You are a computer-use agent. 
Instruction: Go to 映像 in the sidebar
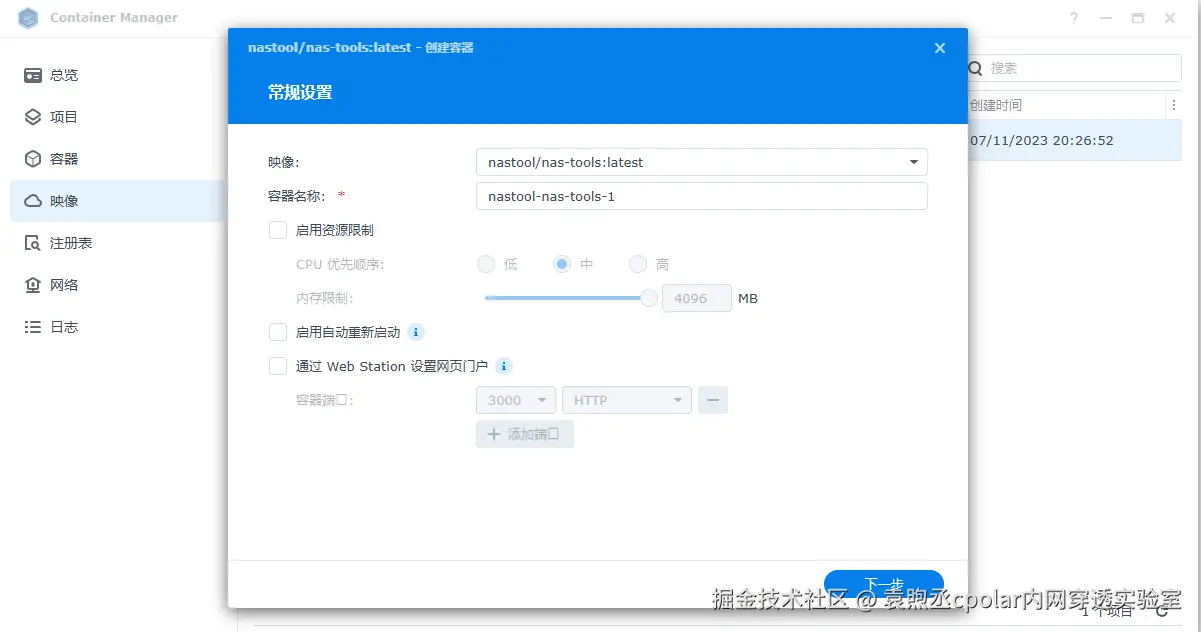(x=118, y=201)
